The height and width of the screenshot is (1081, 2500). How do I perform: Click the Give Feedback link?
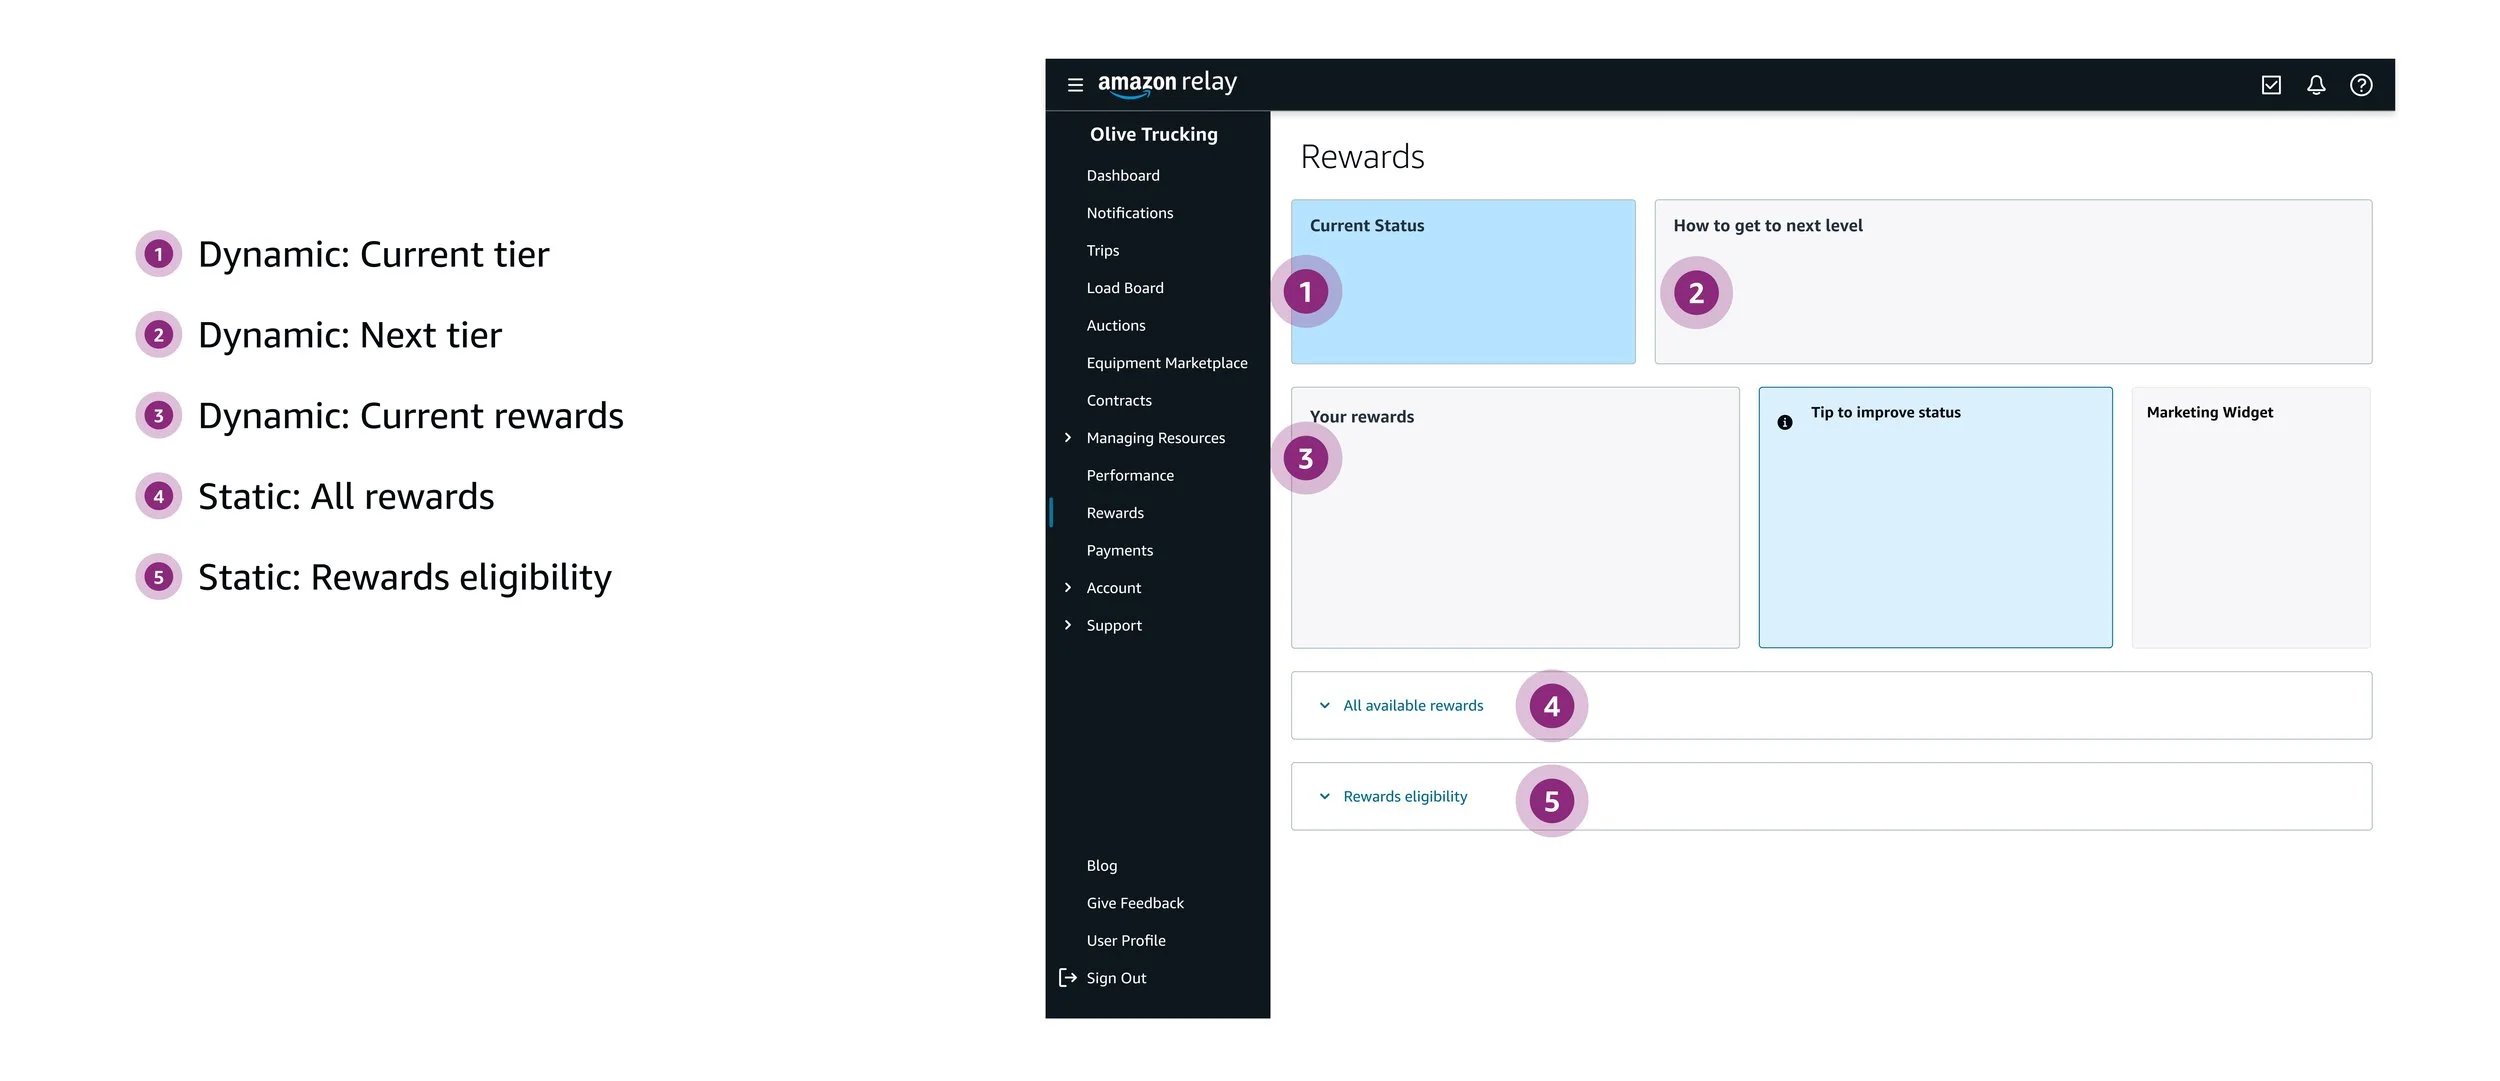click(1135, 903)
